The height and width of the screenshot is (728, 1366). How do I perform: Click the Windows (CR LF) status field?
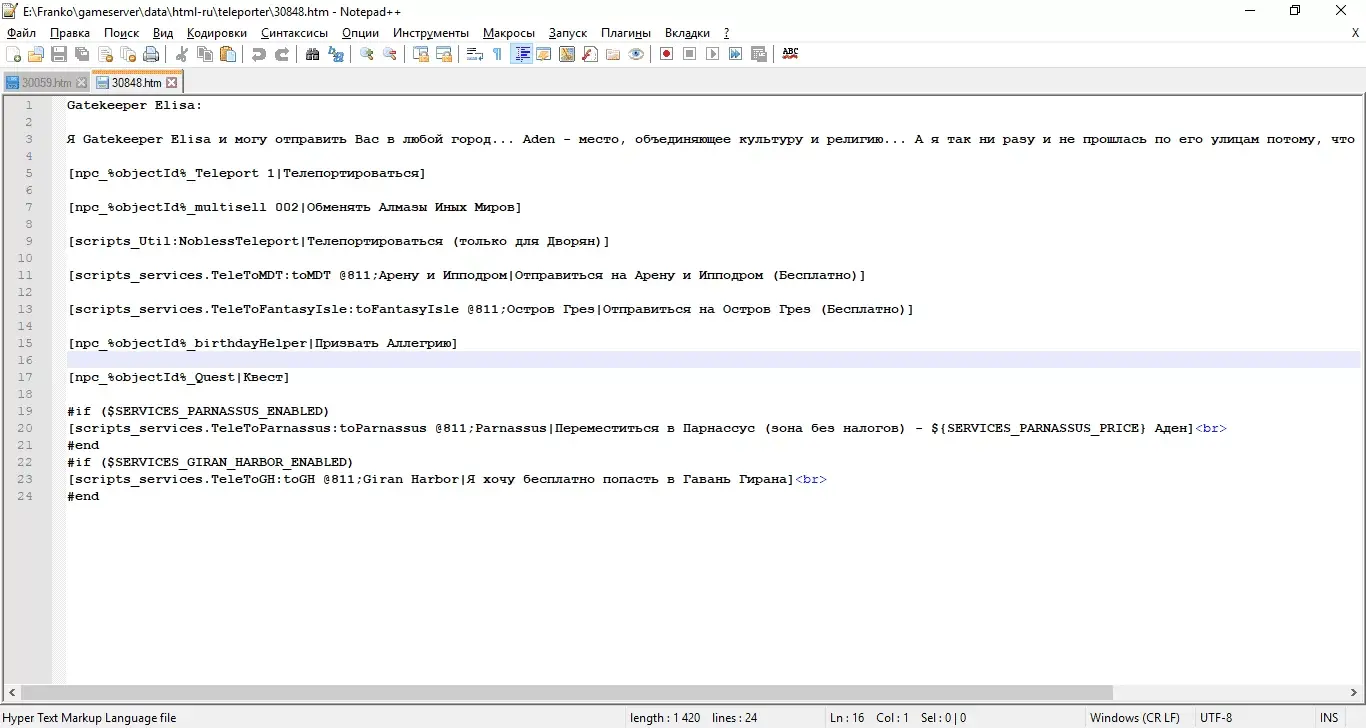1134,717
